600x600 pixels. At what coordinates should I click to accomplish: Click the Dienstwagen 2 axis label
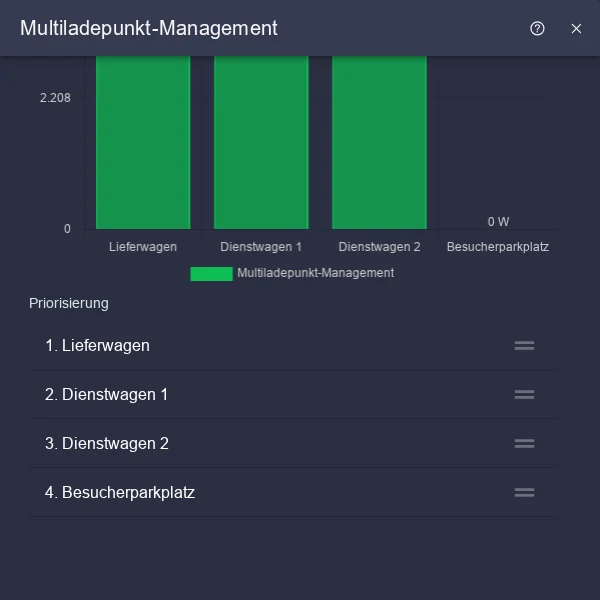[379, 247]
